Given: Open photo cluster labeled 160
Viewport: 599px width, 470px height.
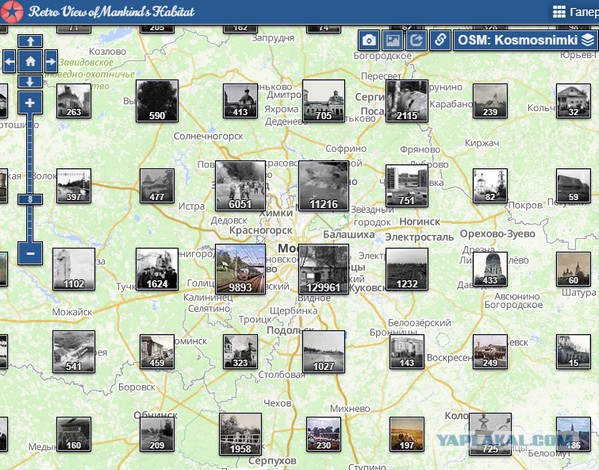Looking at the screenshot, I should click(x=74, y=434).
